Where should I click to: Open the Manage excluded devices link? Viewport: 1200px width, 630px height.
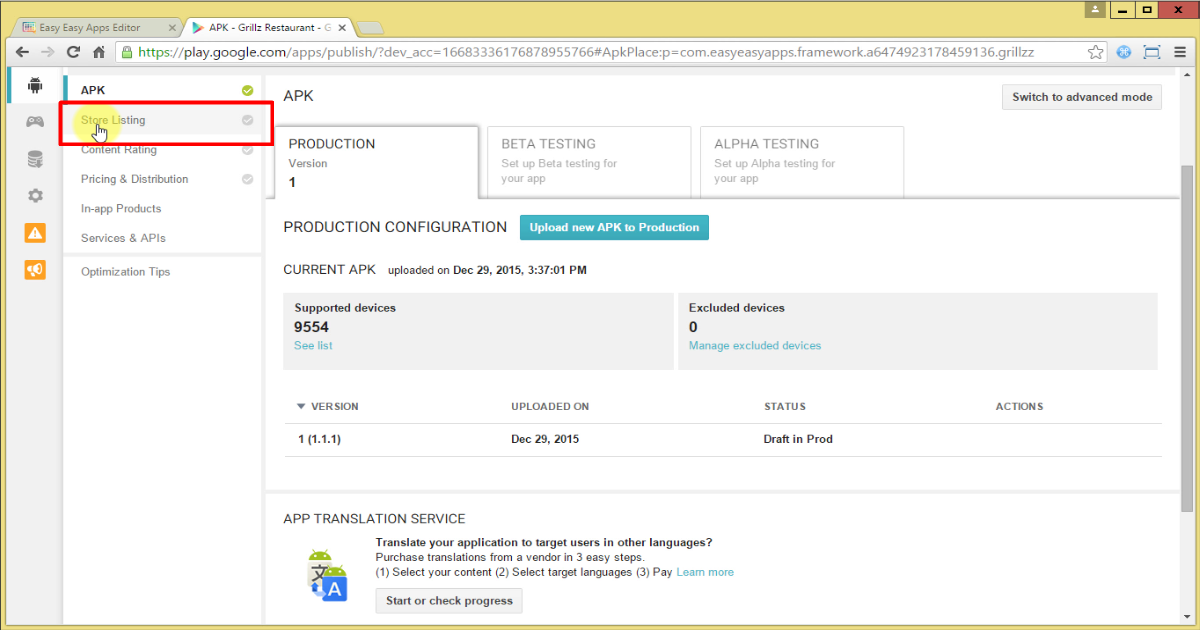click(x=755, y=344)
